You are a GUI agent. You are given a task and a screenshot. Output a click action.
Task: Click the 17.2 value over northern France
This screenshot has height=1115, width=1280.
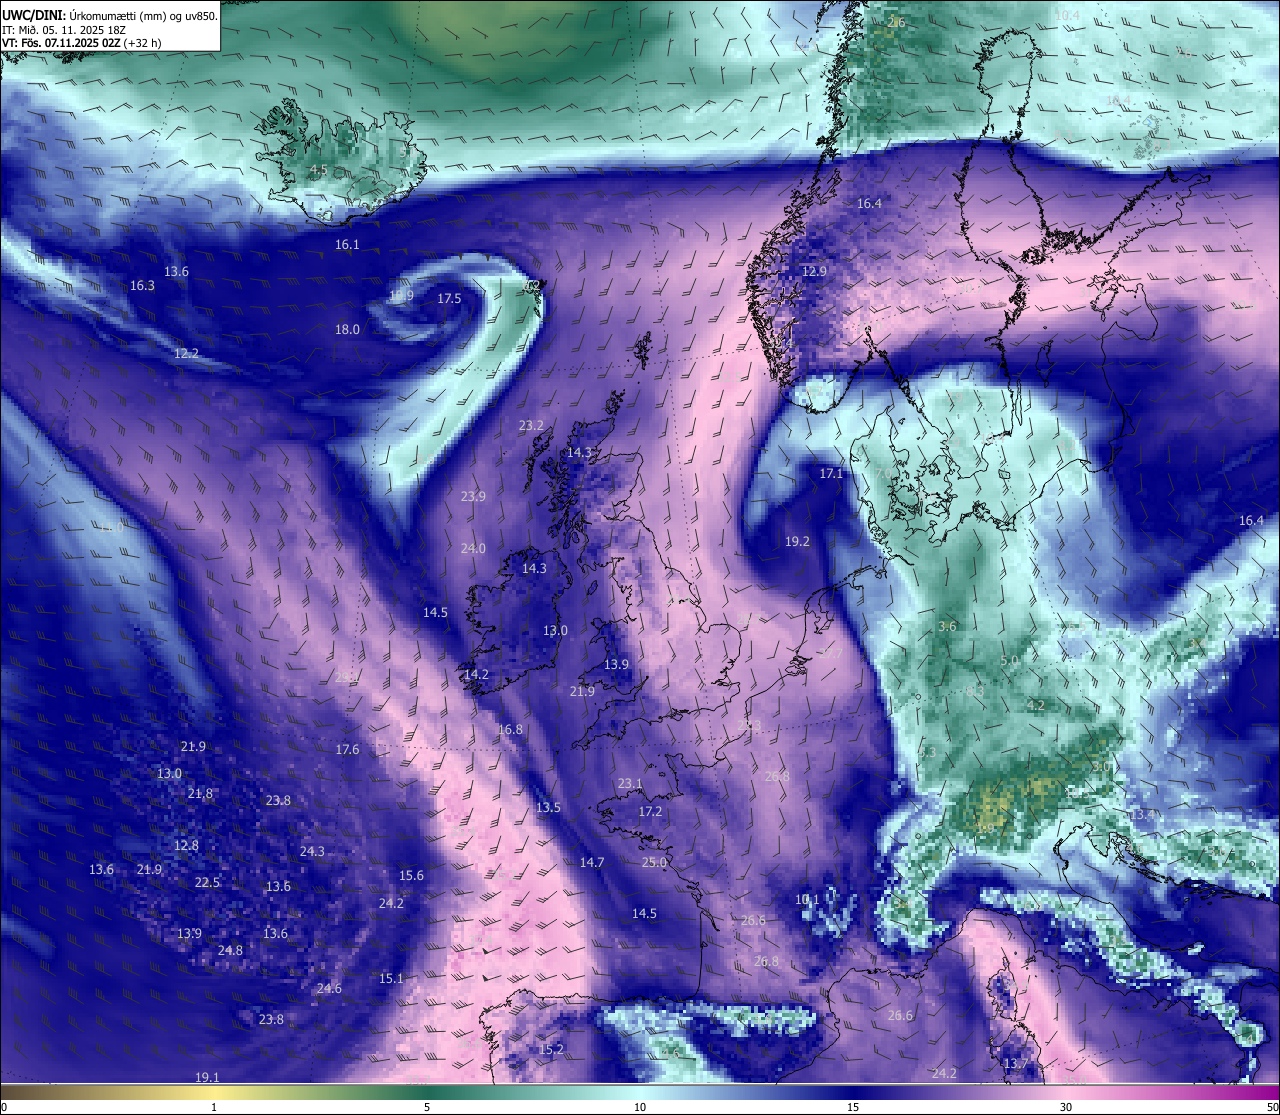click(x=650, y=811)
